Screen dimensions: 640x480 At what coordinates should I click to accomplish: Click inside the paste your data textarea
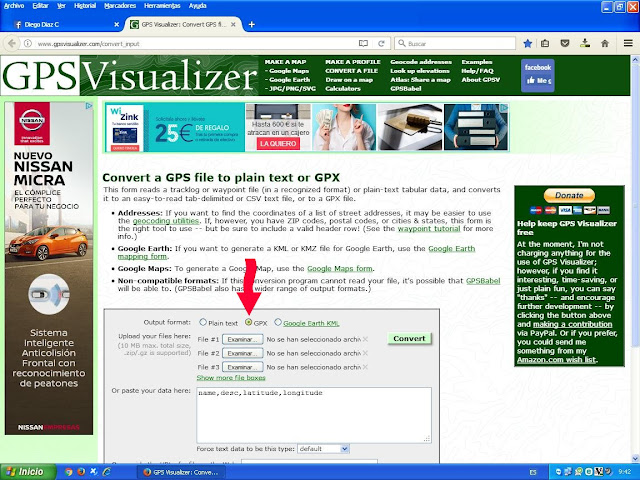pyautogui.click(x=313, y=415)
